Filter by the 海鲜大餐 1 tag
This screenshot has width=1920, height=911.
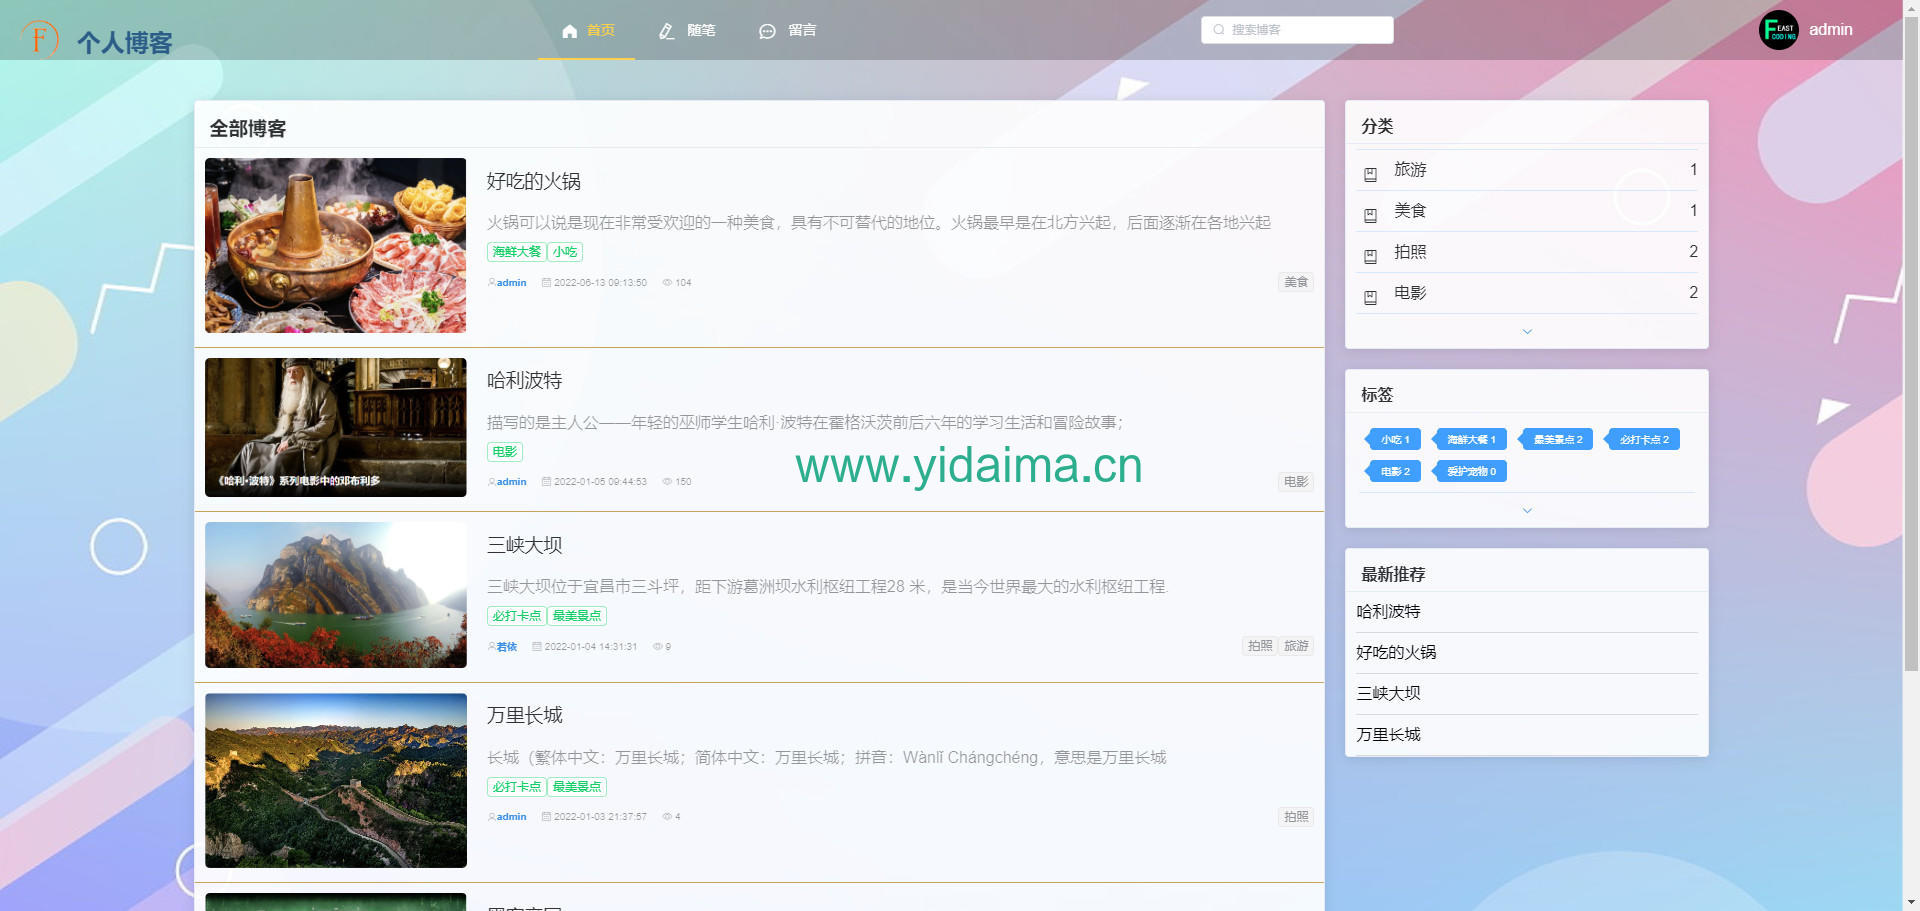tap(1469, 440)
